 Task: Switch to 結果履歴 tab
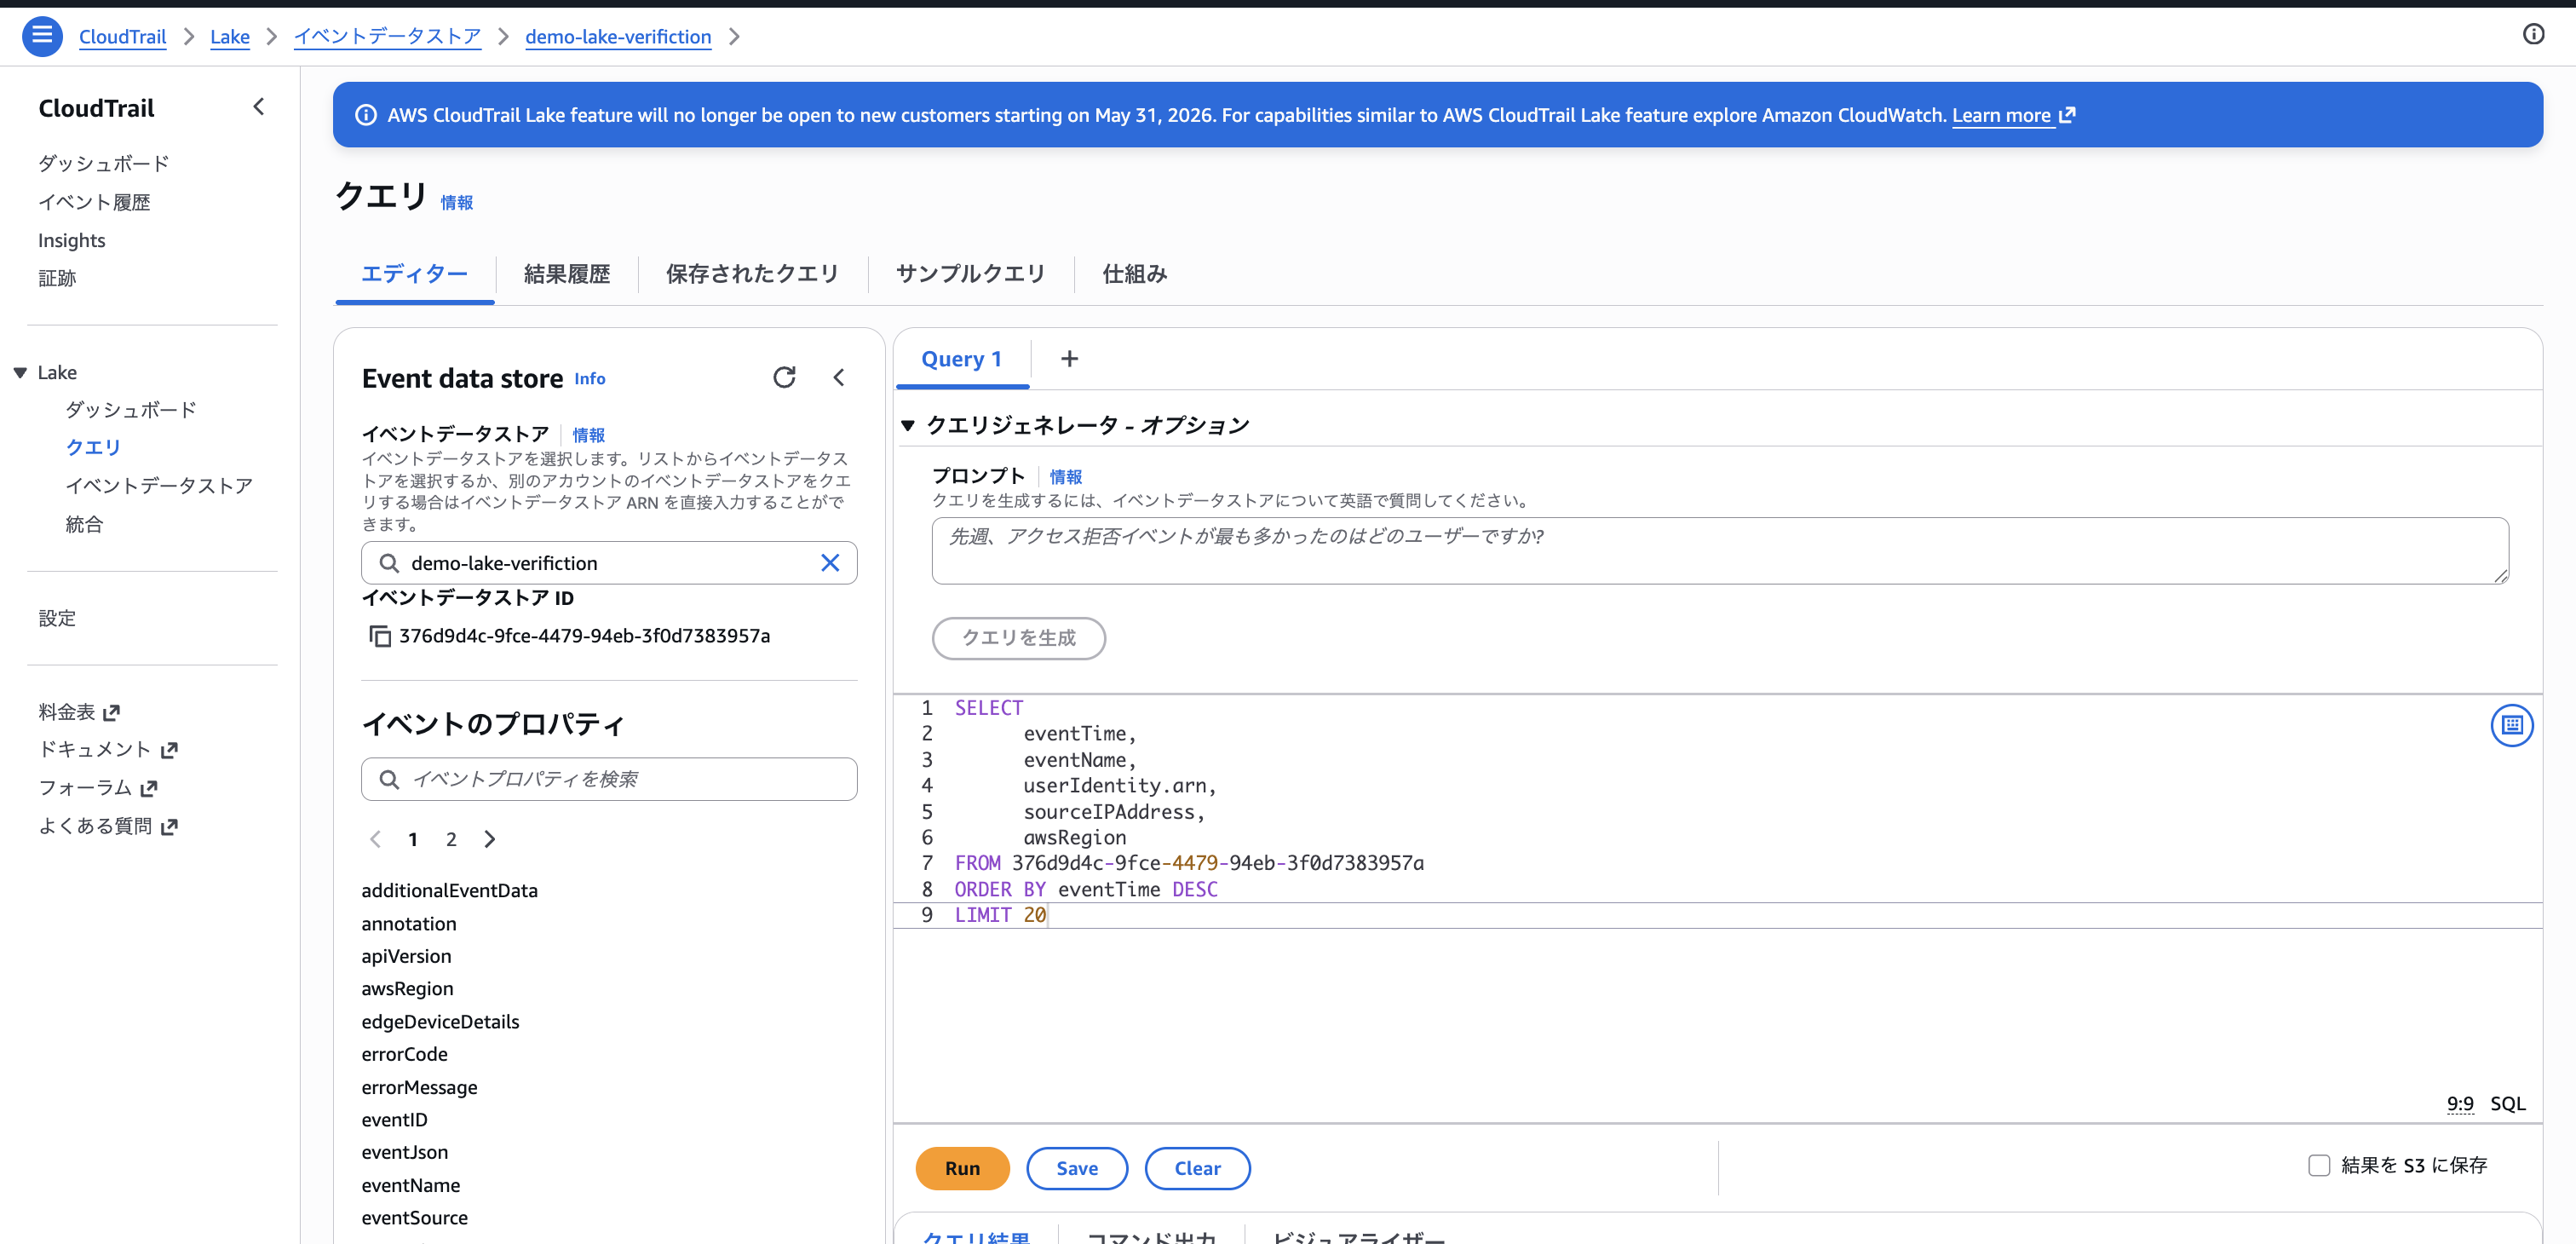[x=566, y=274]
